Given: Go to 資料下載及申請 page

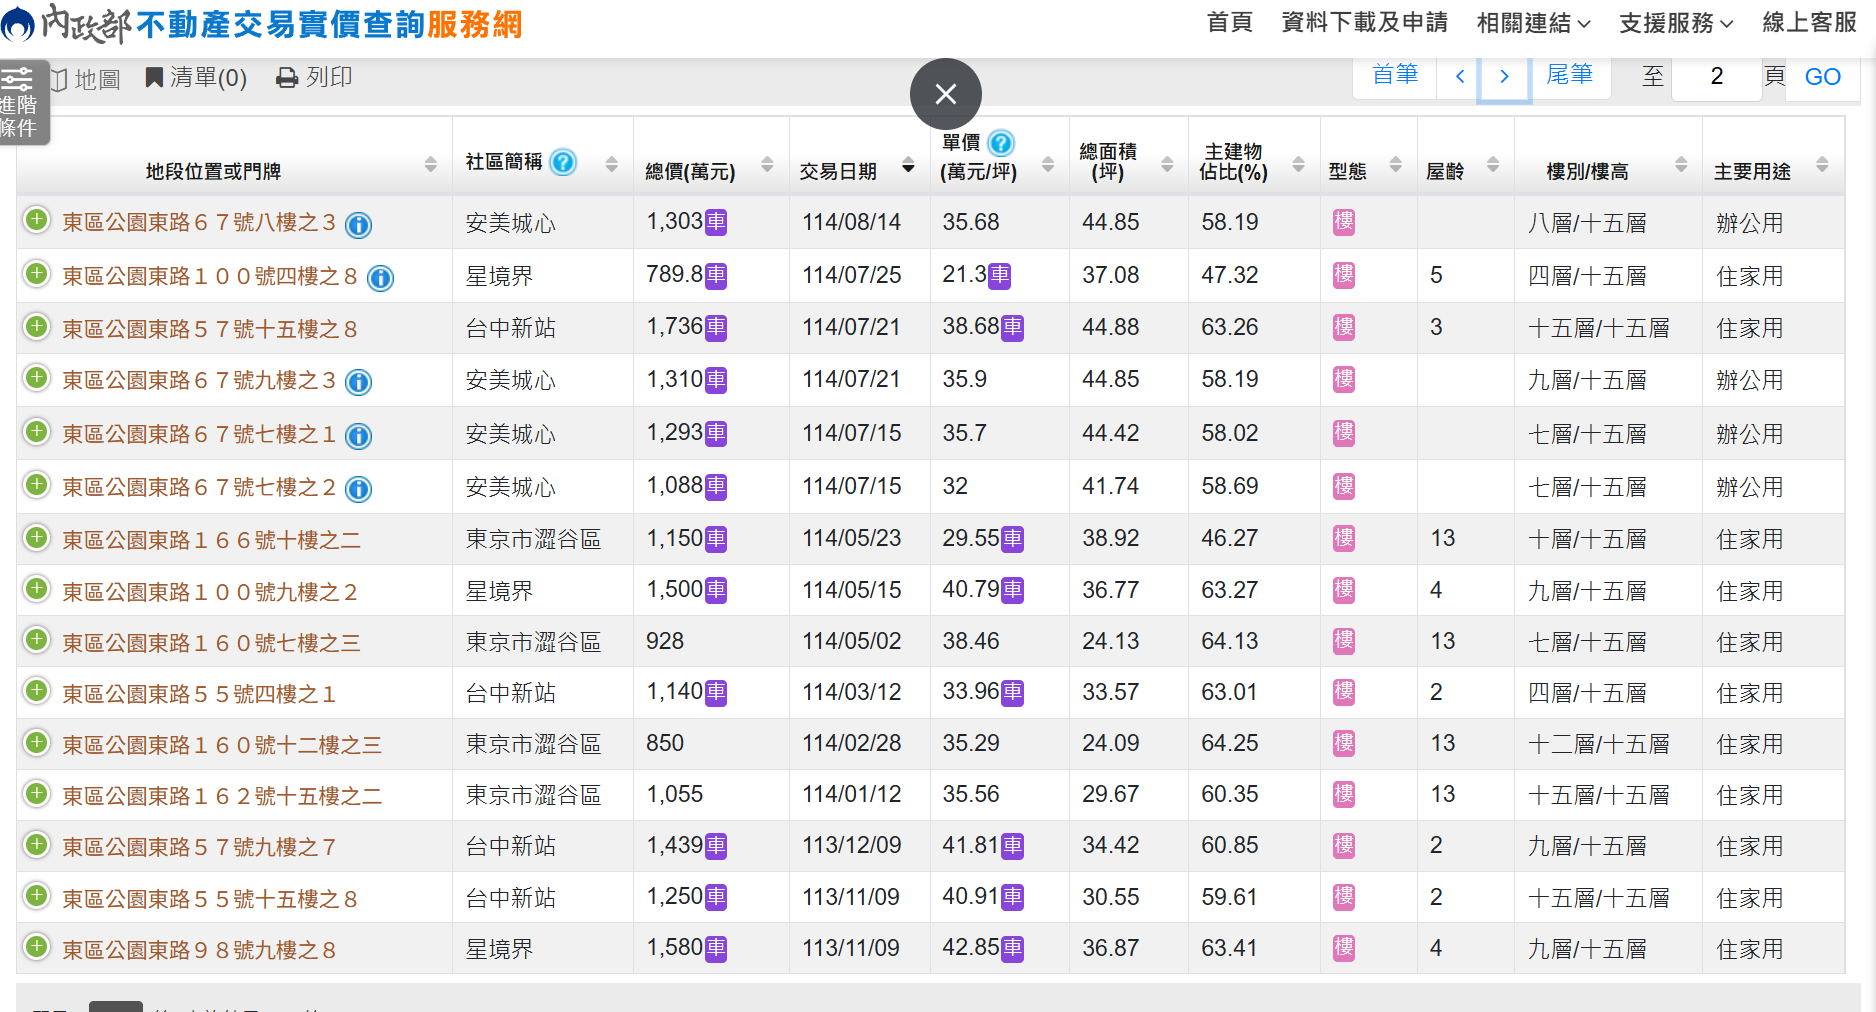Looking at the screenshot, I should click(1364, 23).
